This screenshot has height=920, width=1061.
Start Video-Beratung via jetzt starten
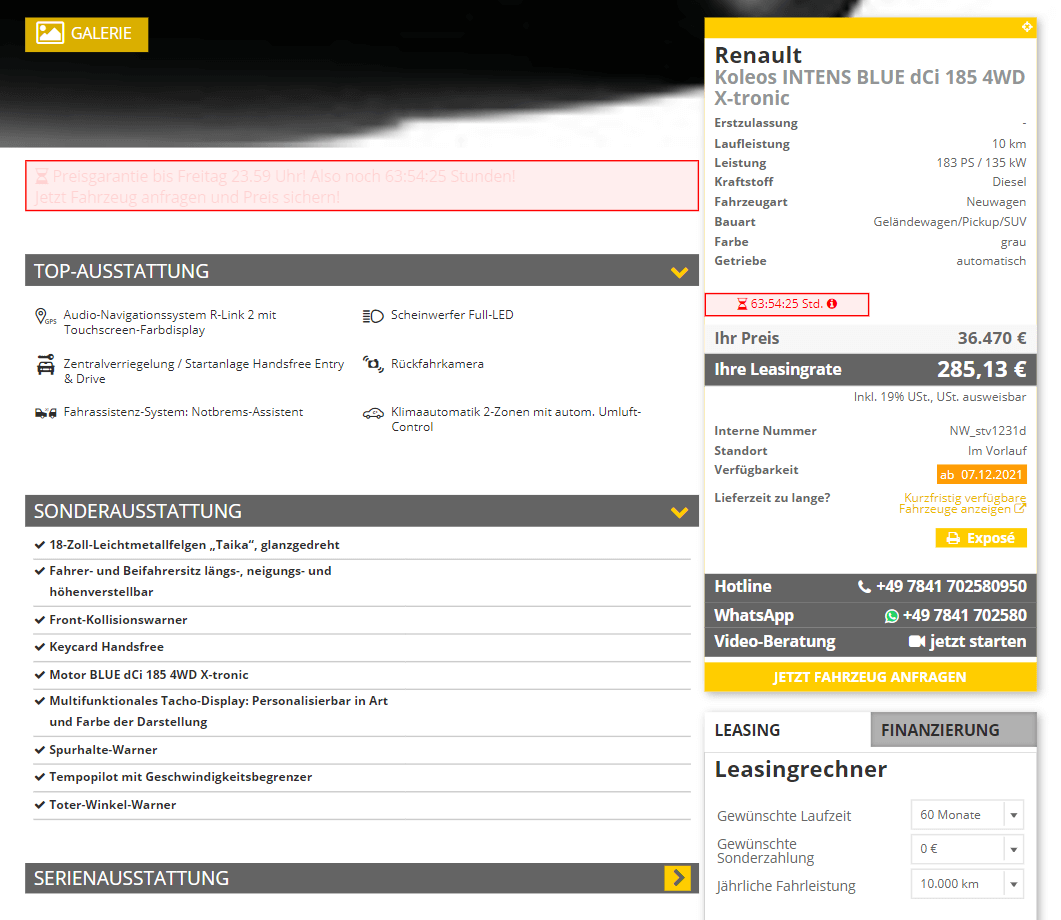978,641
